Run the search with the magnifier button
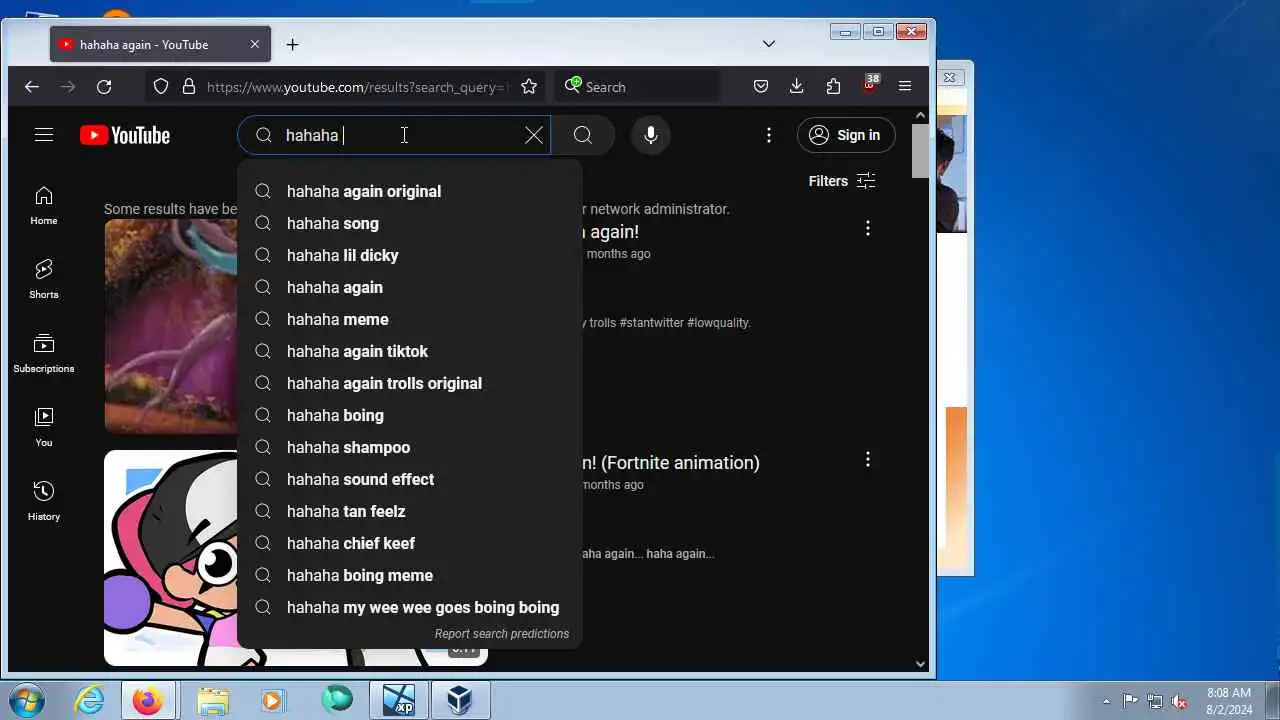This screenshot has height=720, width=1280. pyautogui.click(x=583, y=135)
